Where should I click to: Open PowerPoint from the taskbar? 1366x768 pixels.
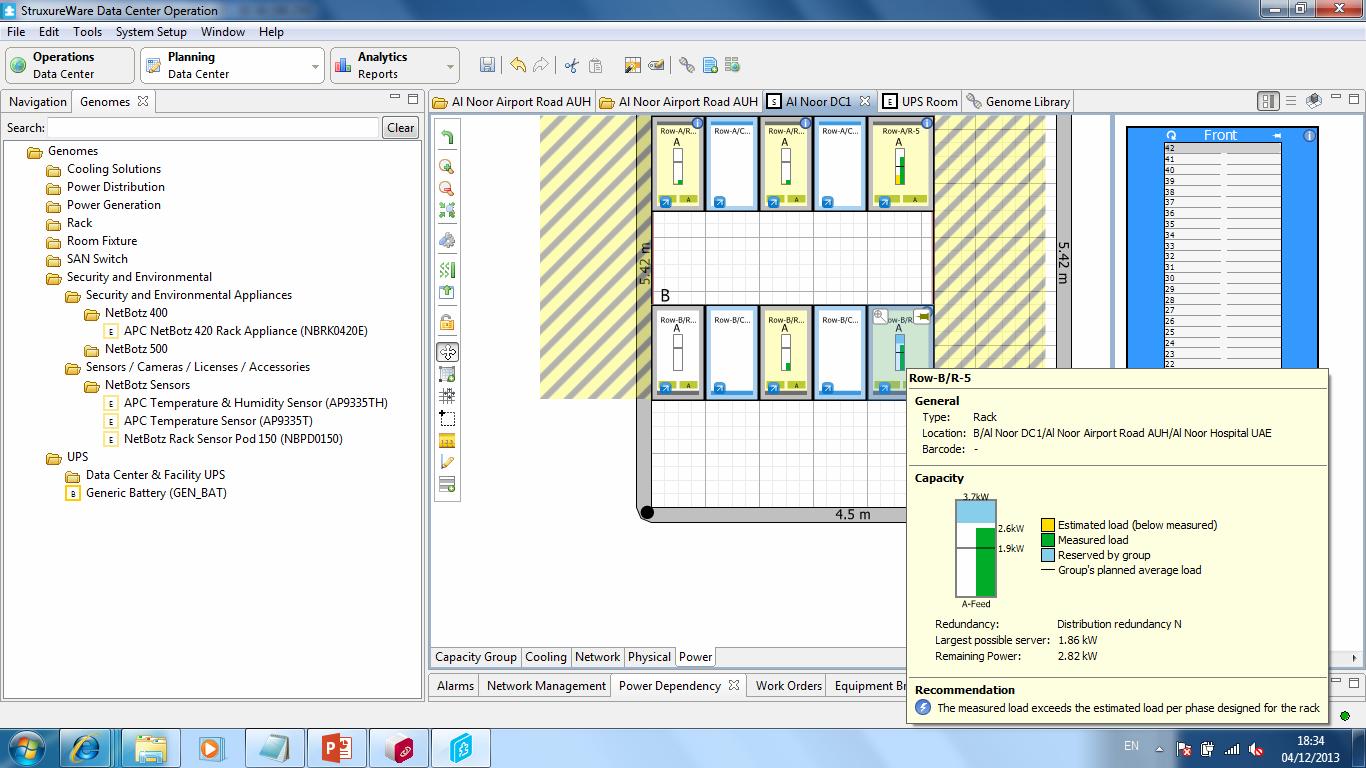(336, 747)
